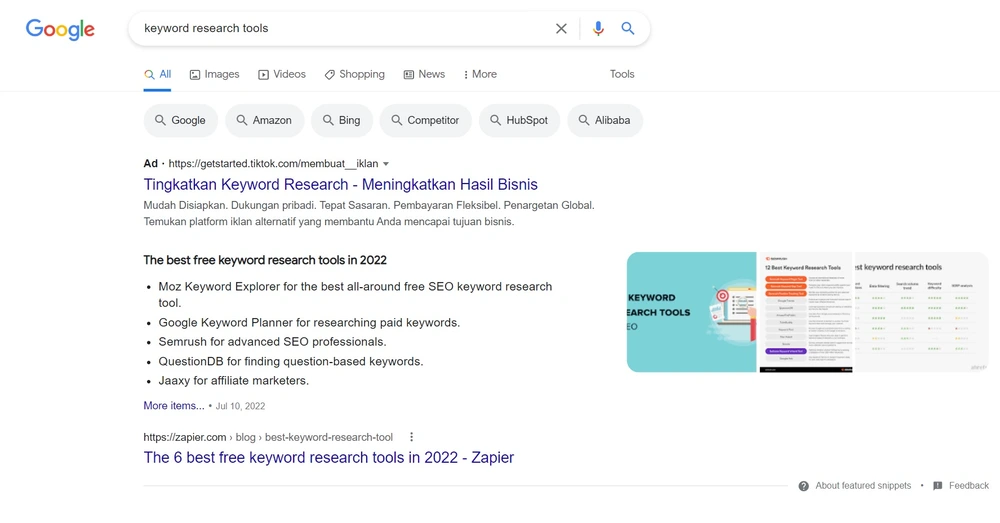Image resolution: width=1000 pixels, height=523 pixels.
Task: Click the Google logo
Action: (x=60, y=29)
